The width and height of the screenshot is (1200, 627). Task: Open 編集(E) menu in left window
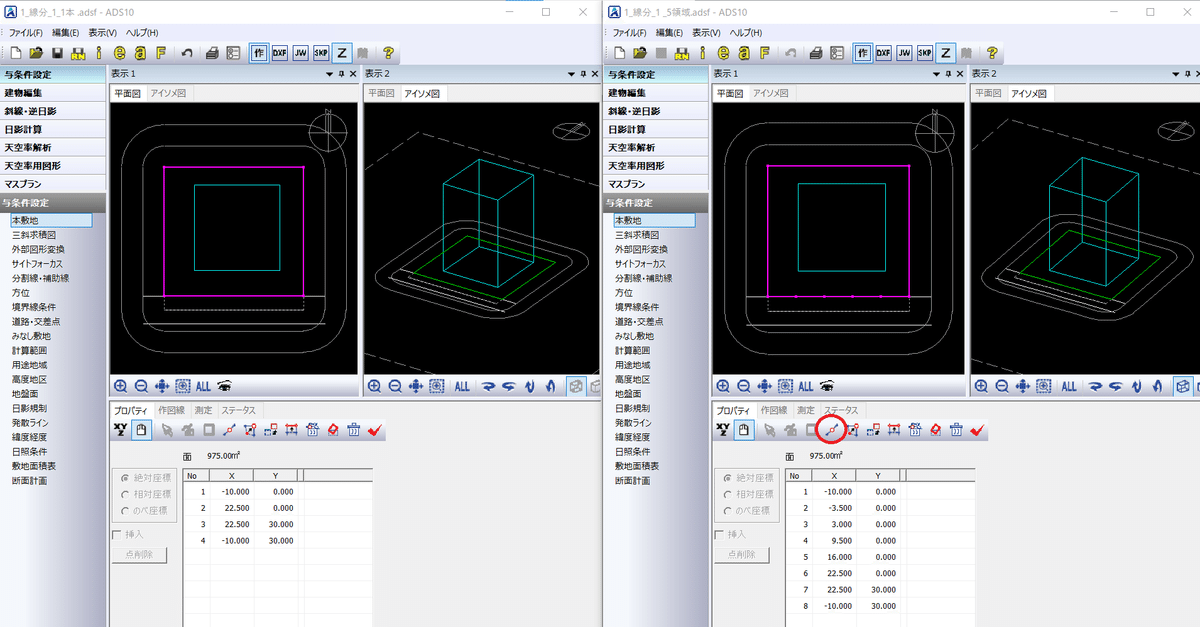65,33
